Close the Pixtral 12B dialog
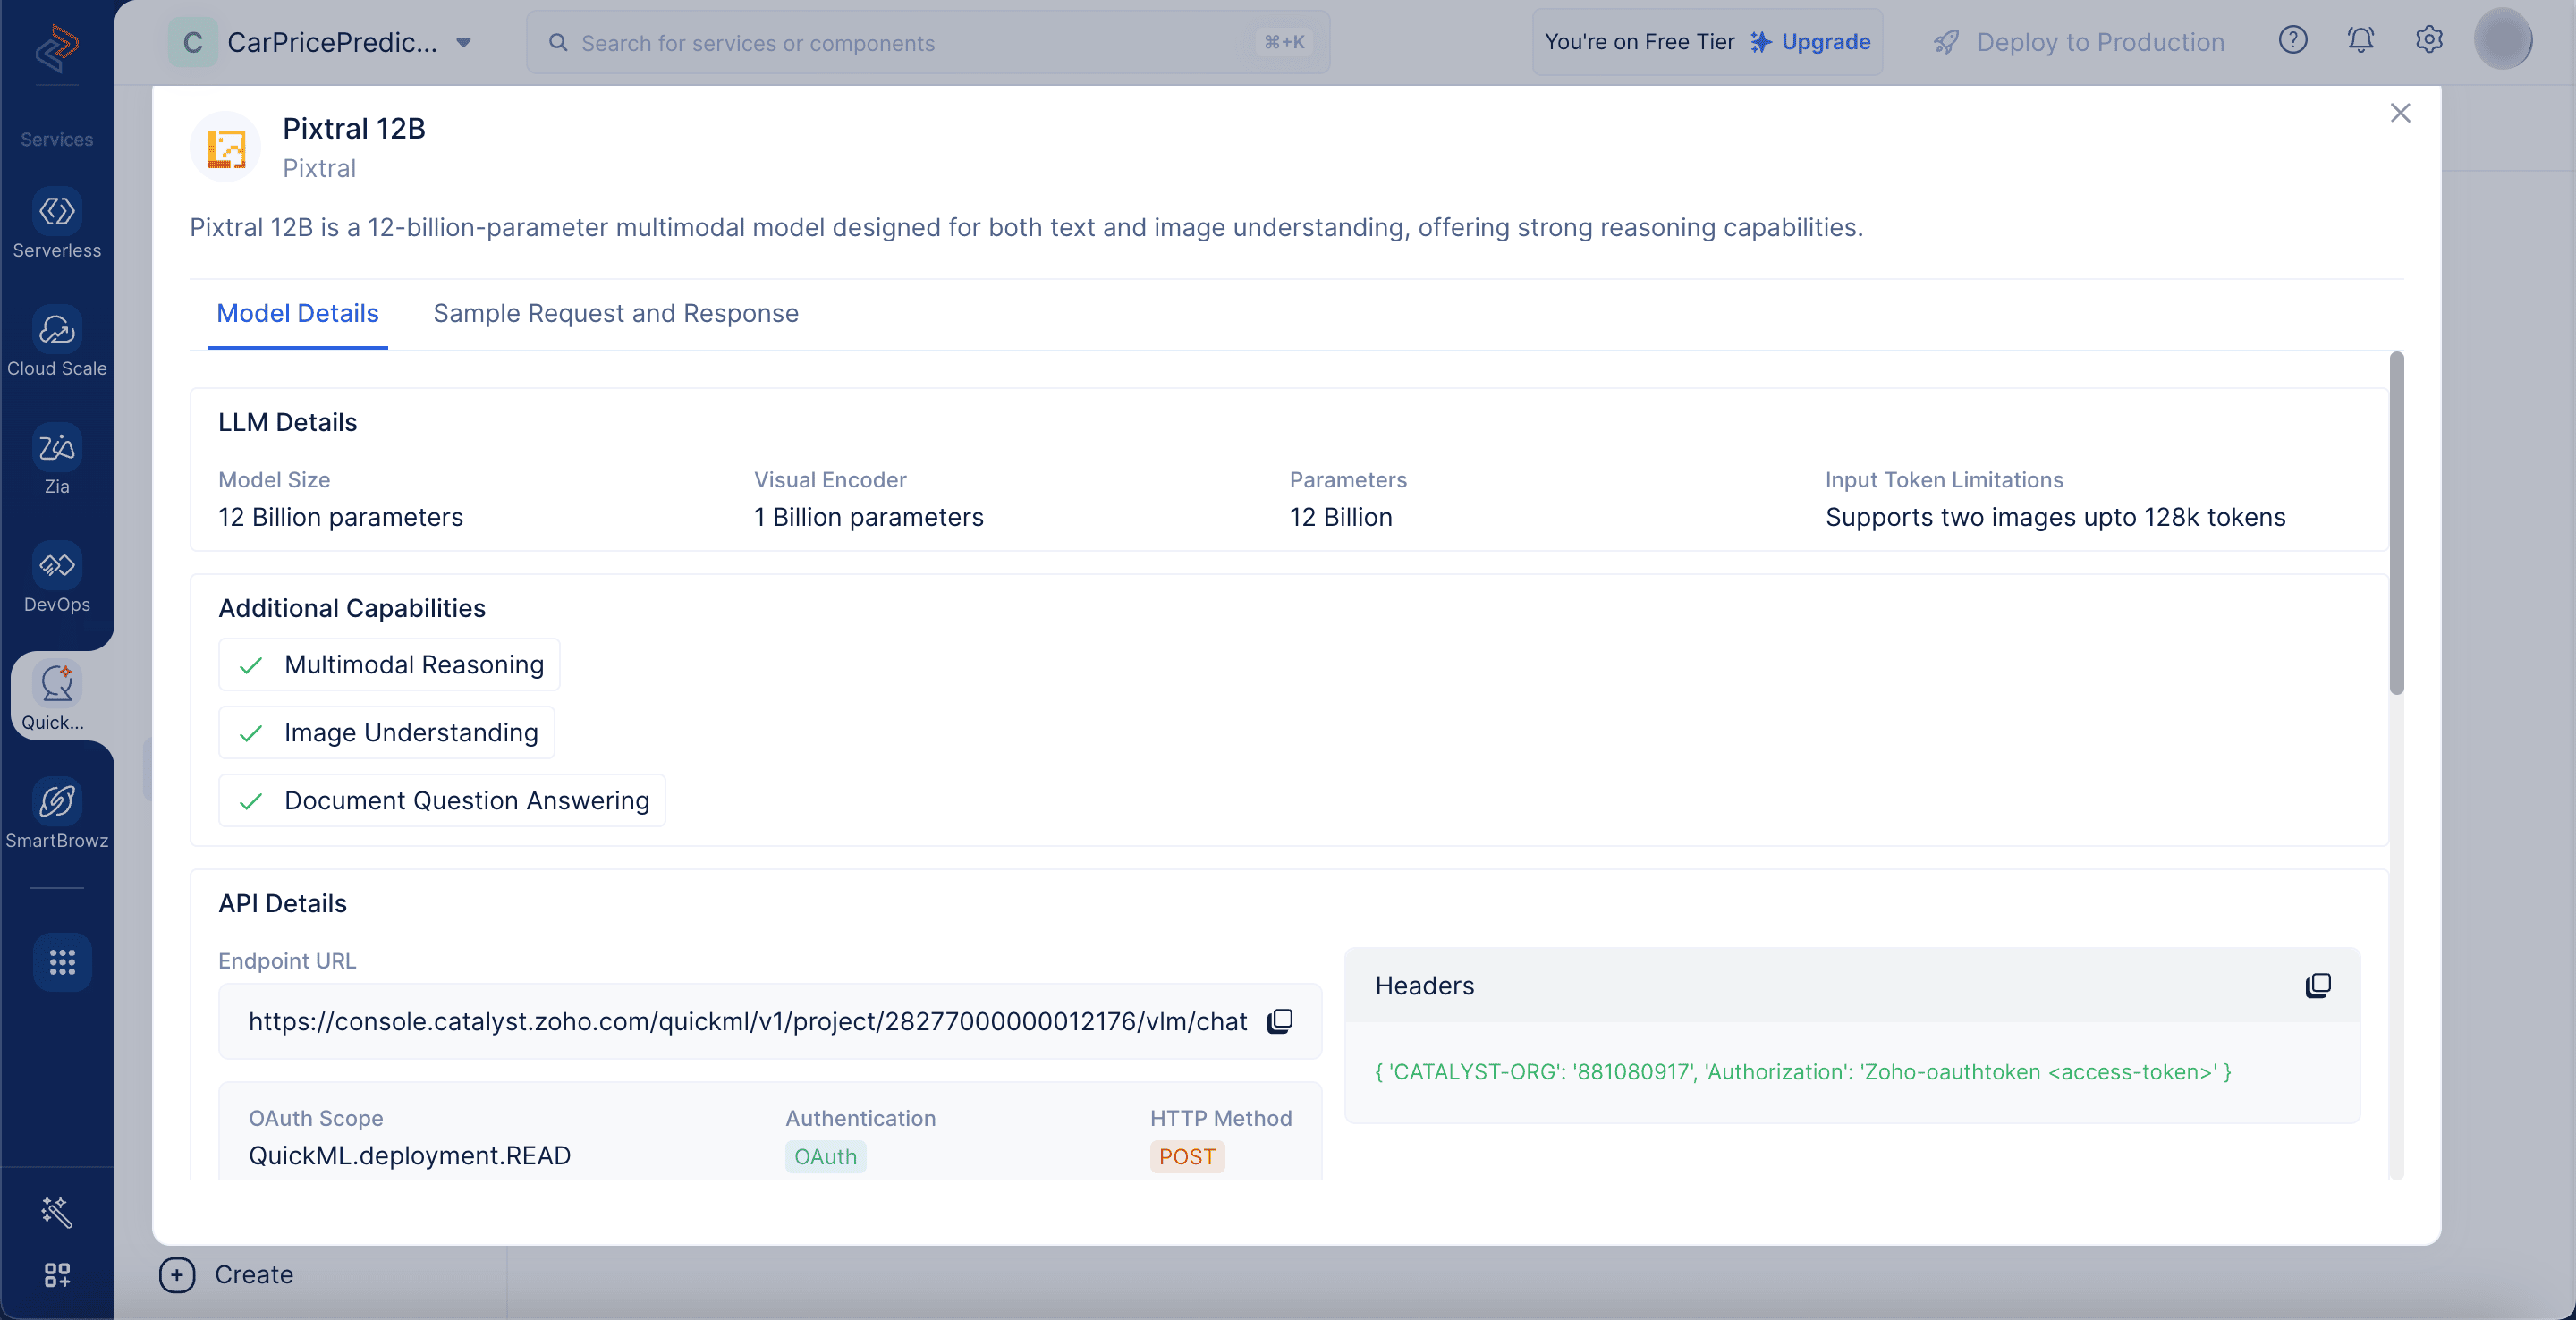 tap(2400, 113)
